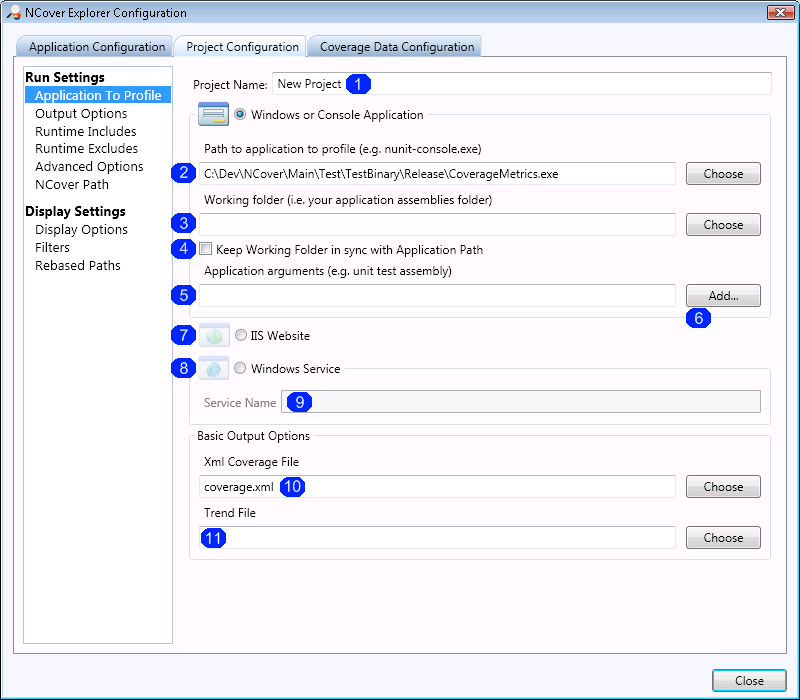The height and width of the screenshot is (700, 800).
Task: Open Display Options page
Action: [x=81, y=230]
